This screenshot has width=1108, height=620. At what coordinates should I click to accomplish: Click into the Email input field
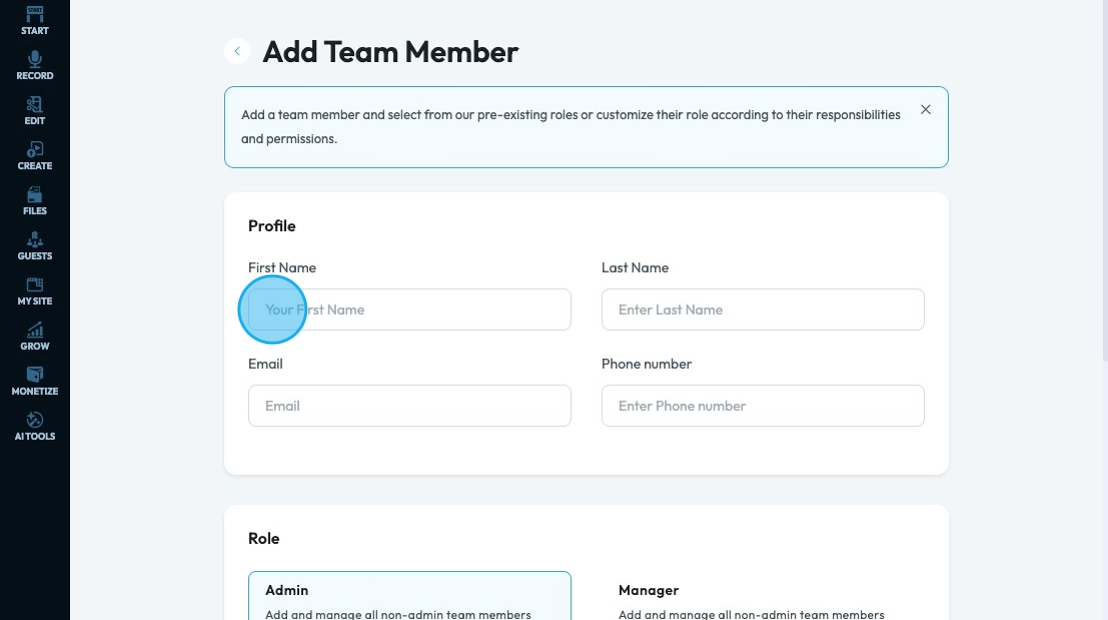pos(410,406)
